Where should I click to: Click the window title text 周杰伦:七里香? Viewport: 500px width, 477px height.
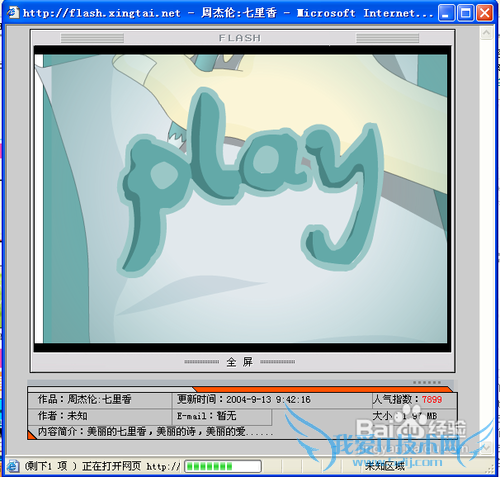(x=239, y=13)
